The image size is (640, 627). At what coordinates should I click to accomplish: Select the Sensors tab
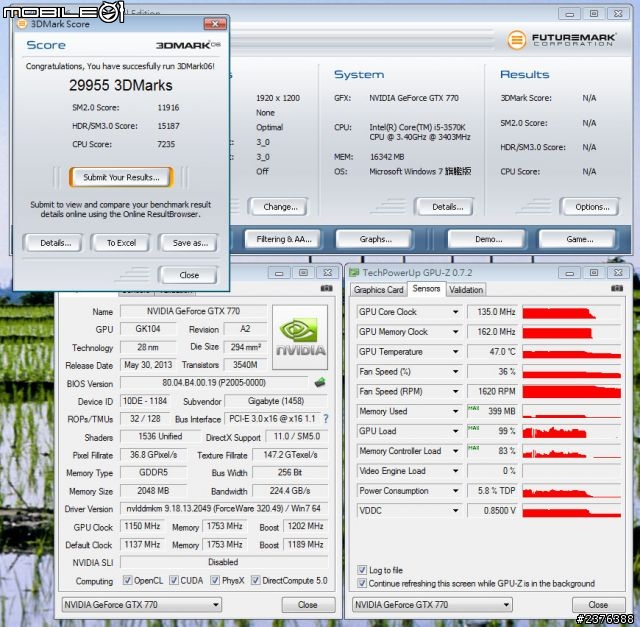[x=426, y=289]
